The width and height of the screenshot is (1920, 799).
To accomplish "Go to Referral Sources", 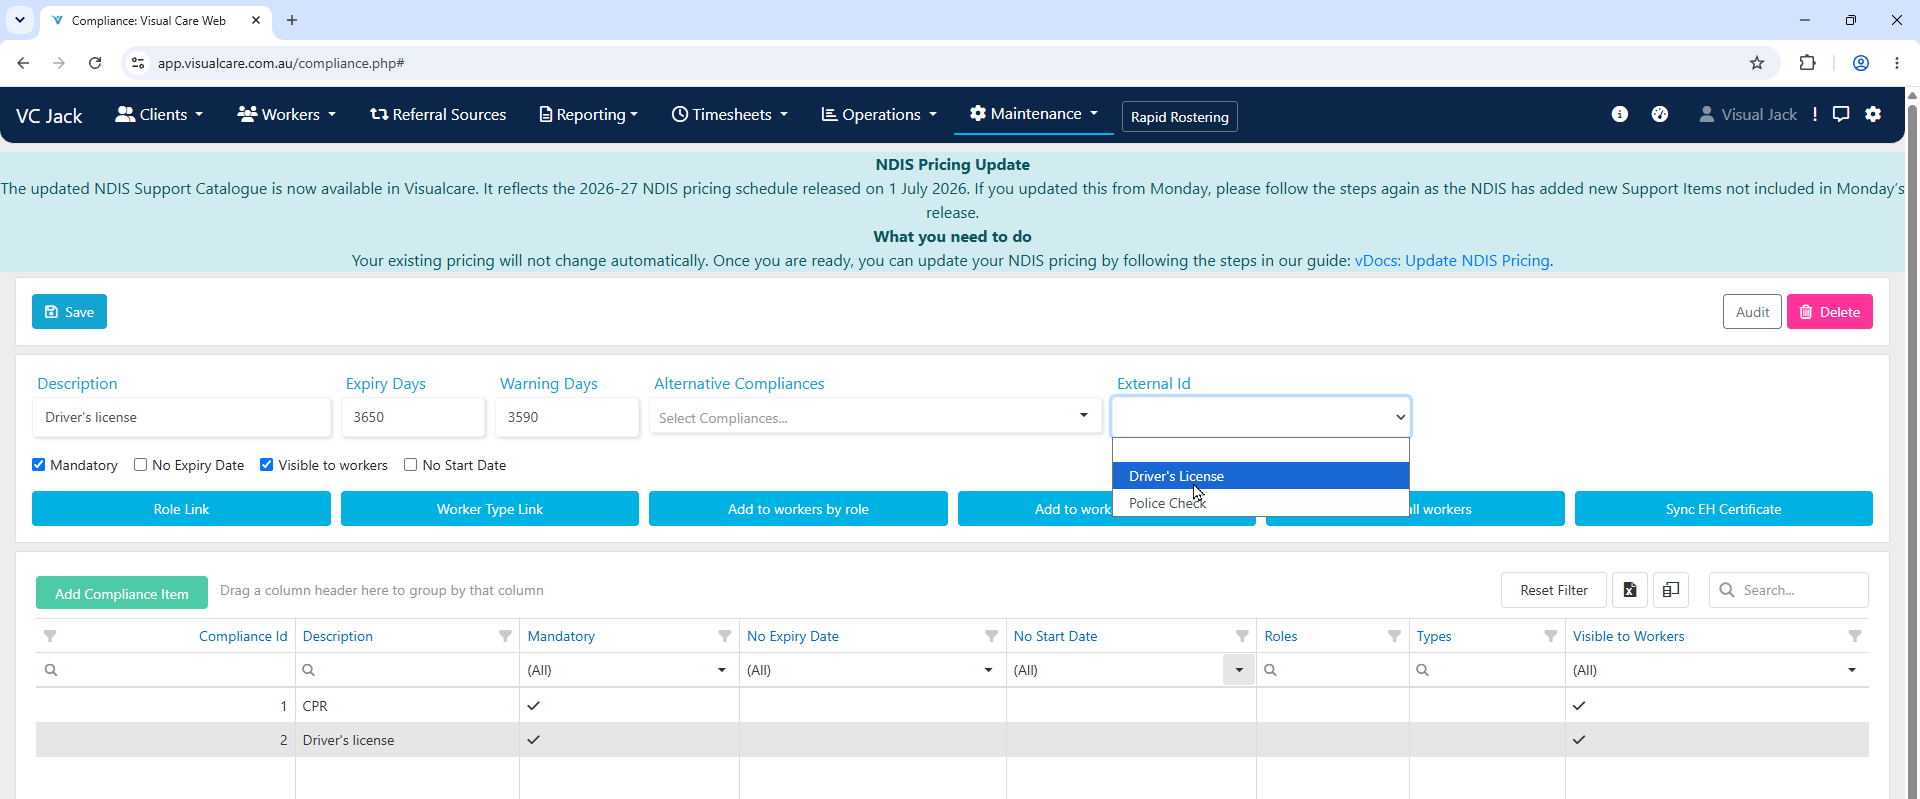I will point(438,114).
